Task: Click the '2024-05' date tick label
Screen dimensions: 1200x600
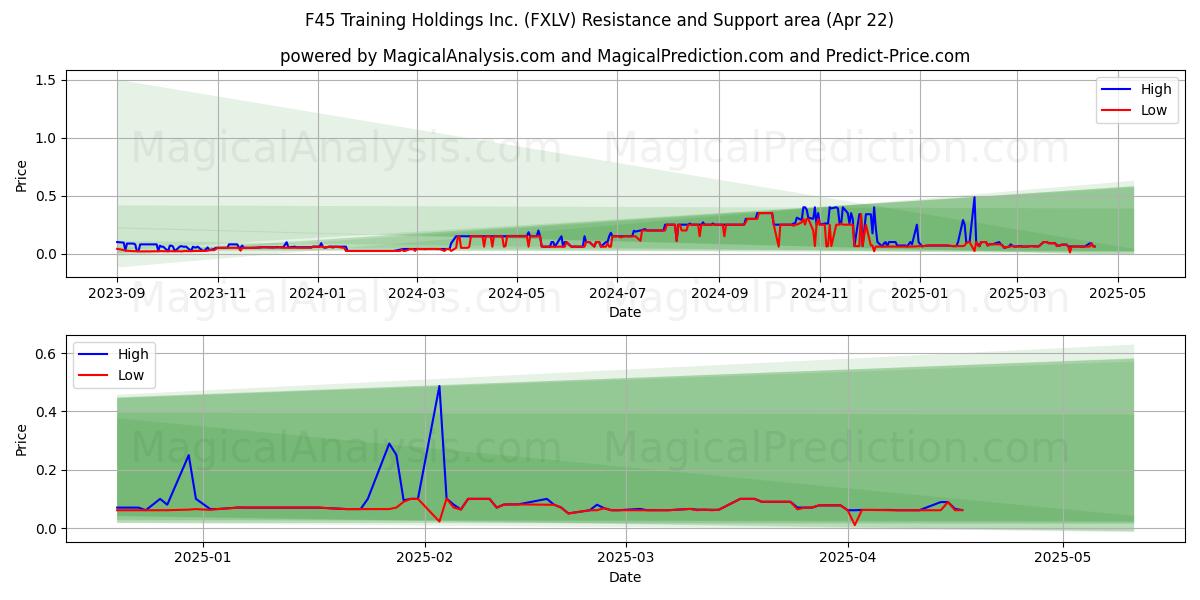Action: [x=517, y=293]
